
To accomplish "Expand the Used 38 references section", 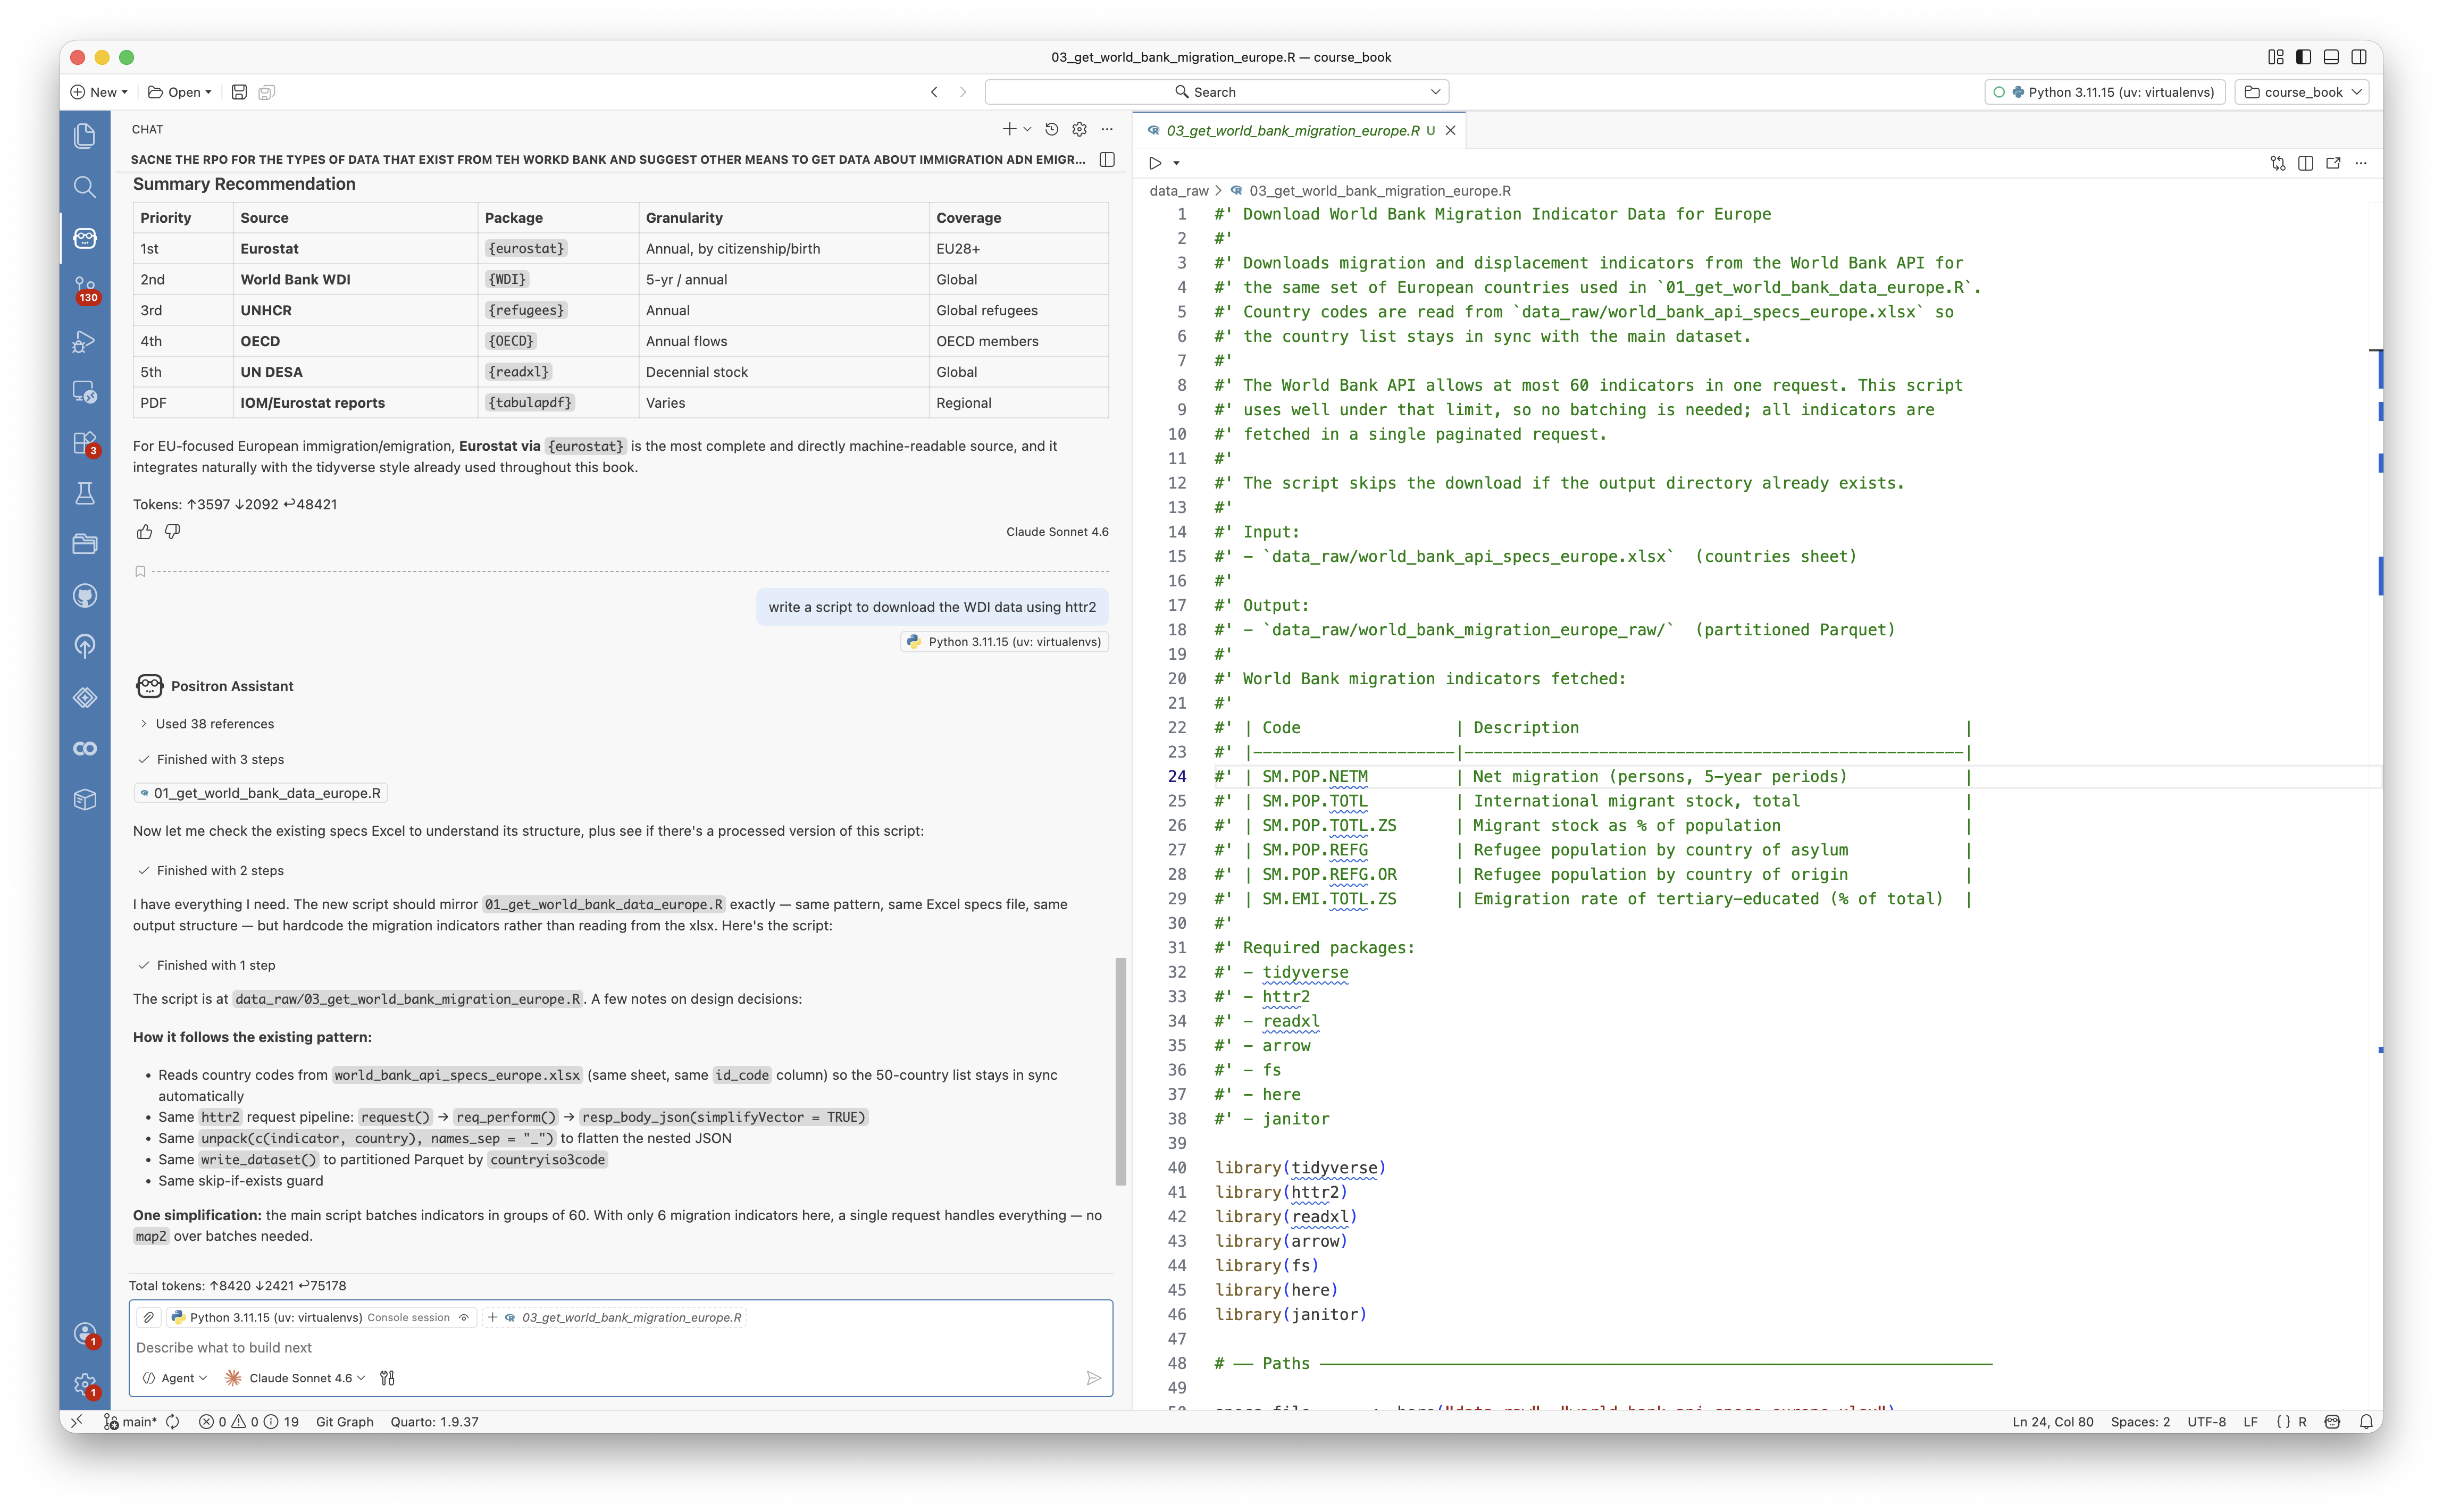I will click(x=206, y=724).
